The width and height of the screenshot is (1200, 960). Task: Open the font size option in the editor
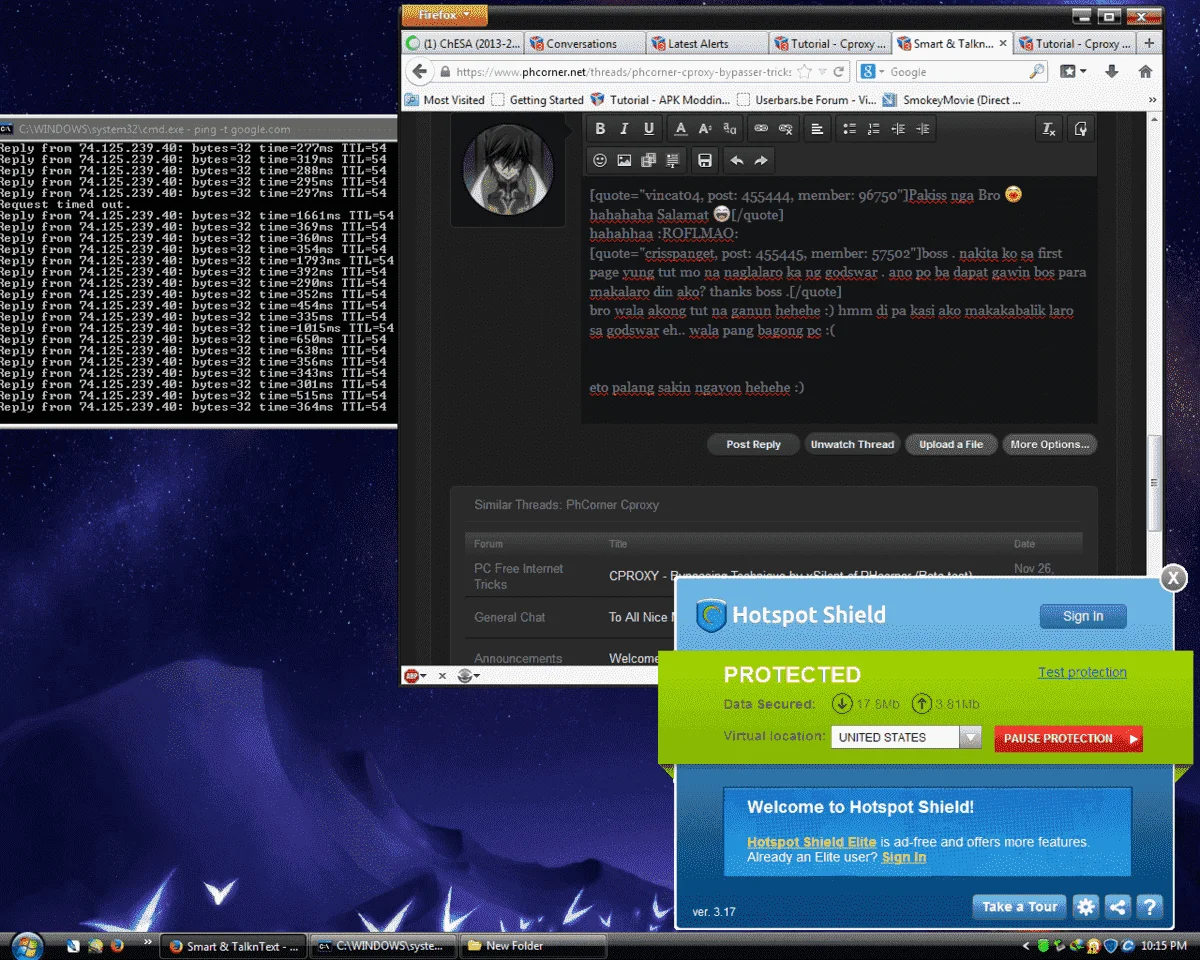coord(705,128)
